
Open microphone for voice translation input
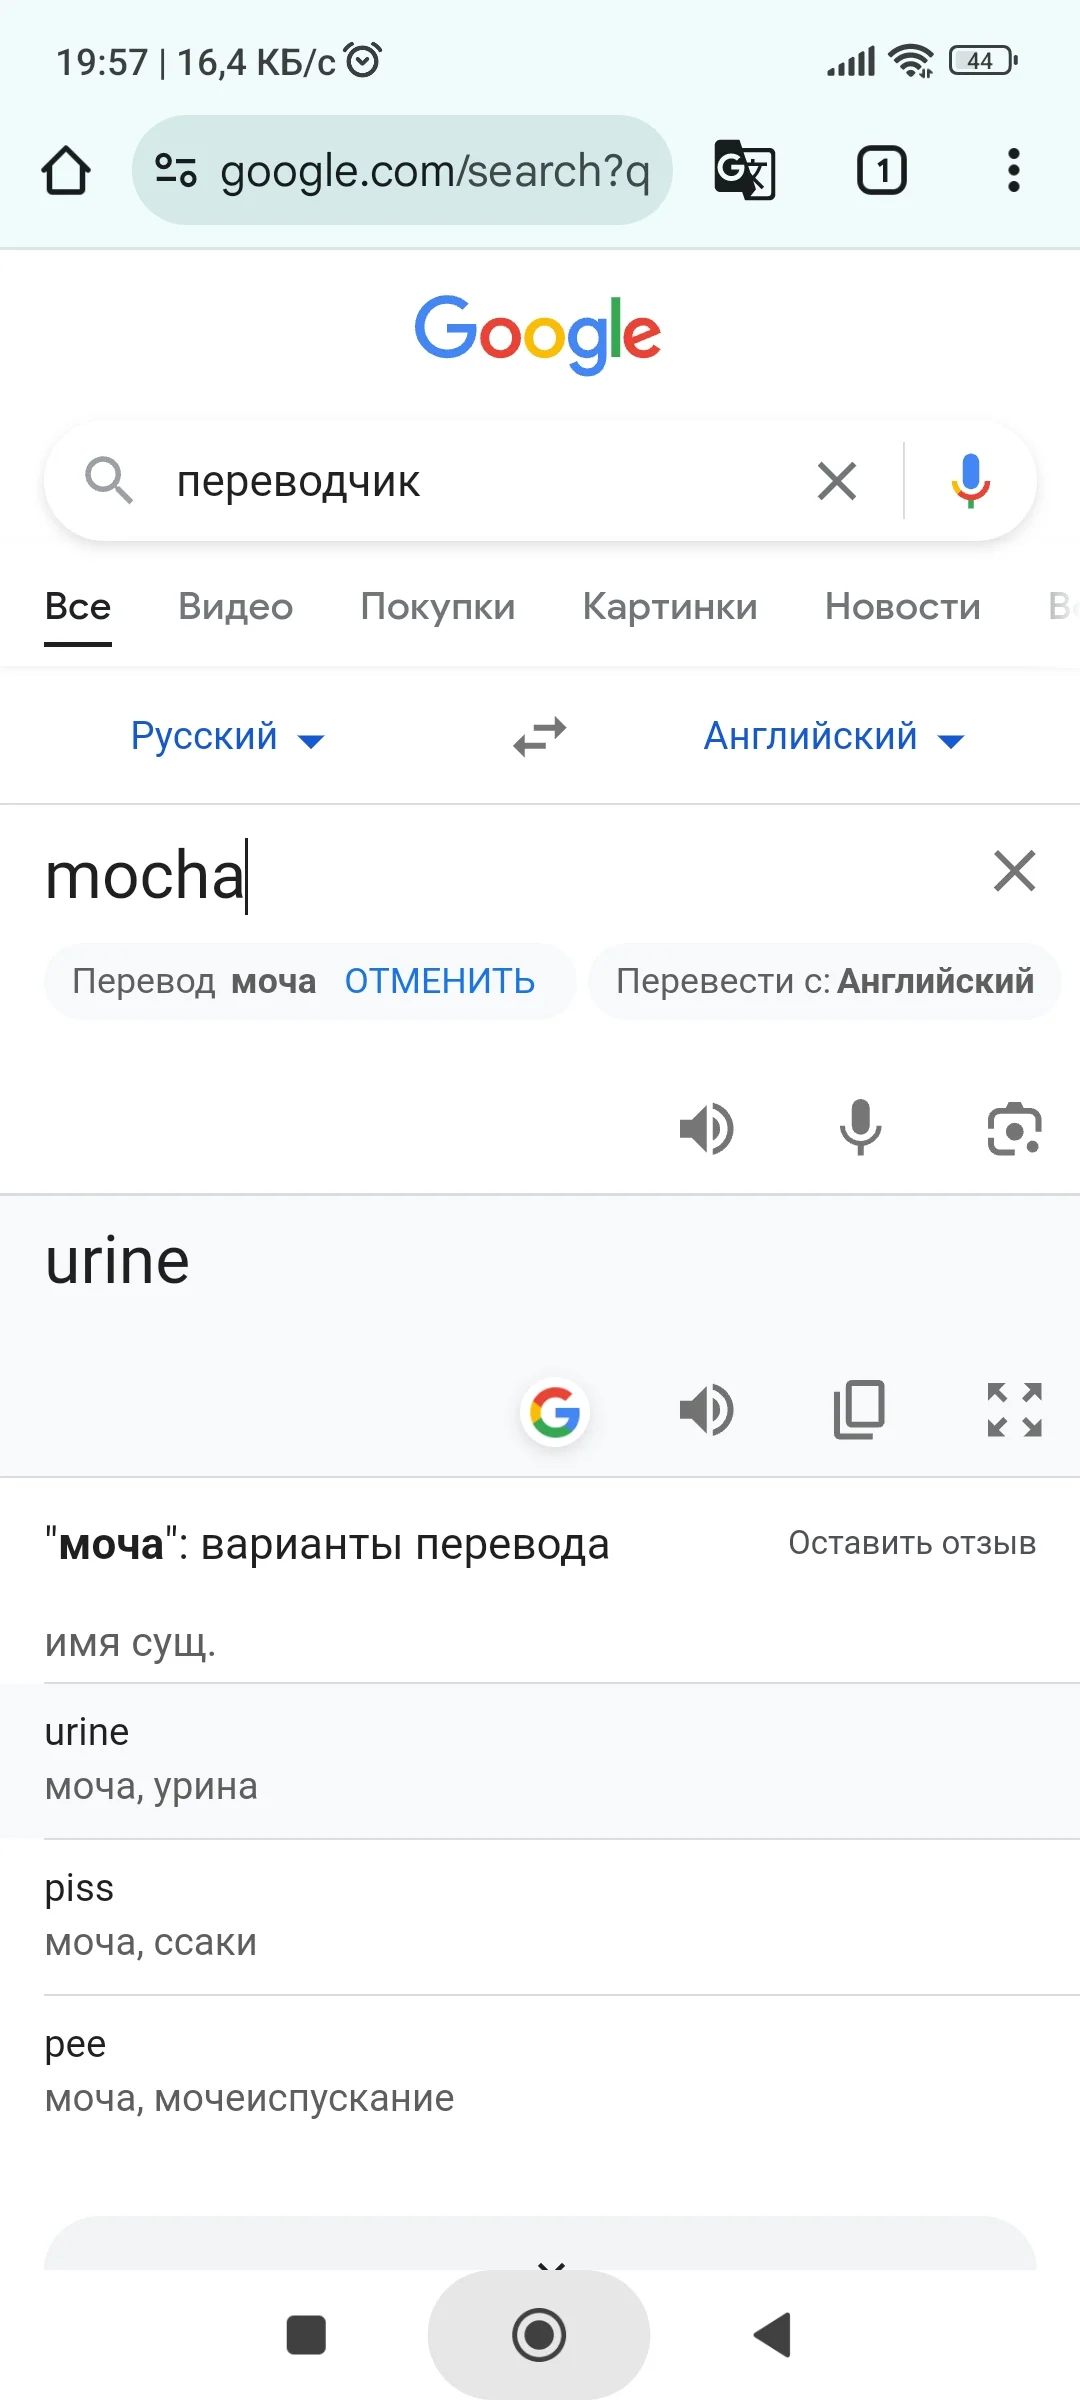[x=860, y=1128]
